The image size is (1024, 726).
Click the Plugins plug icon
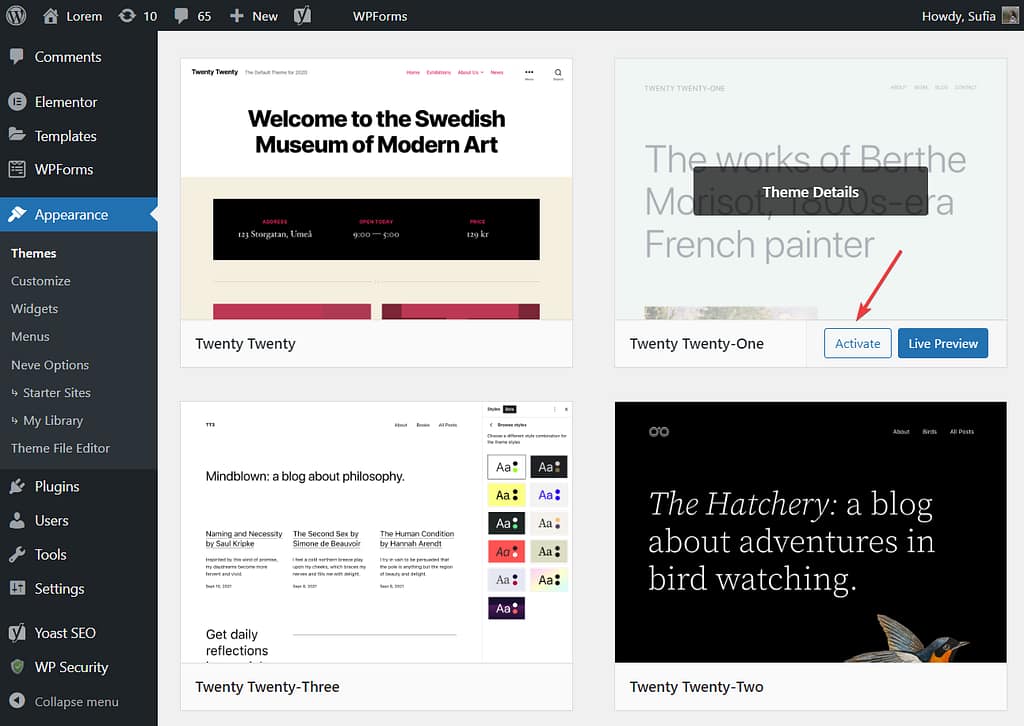point(17,487)
